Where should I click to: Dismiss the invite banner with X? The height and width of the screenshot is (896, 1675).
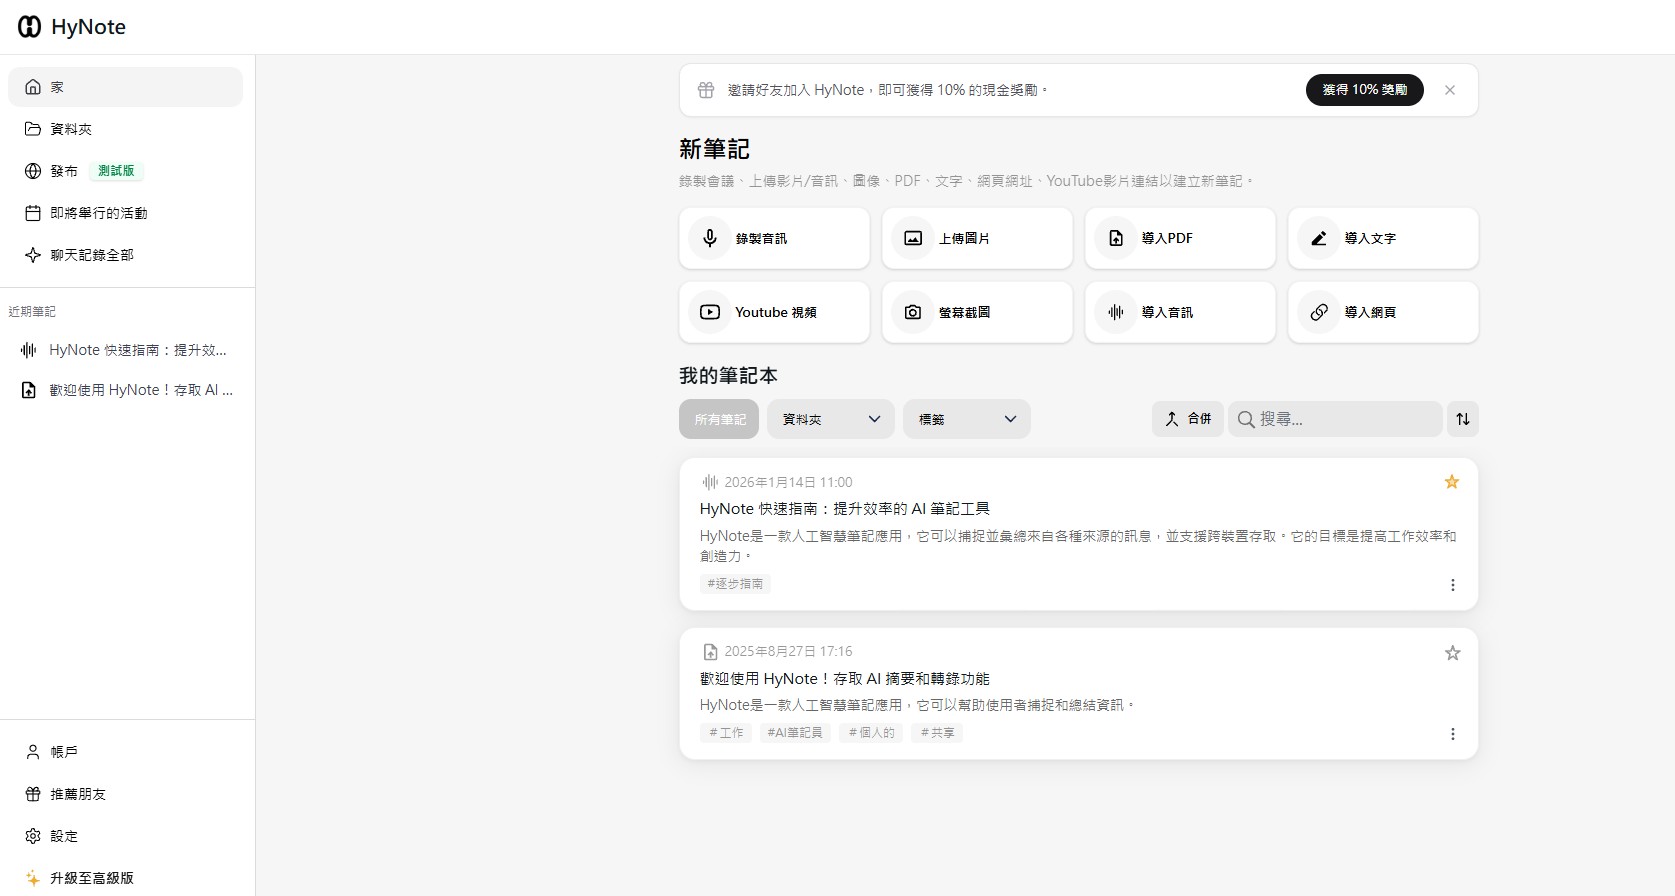click(x=1450, y=90)
